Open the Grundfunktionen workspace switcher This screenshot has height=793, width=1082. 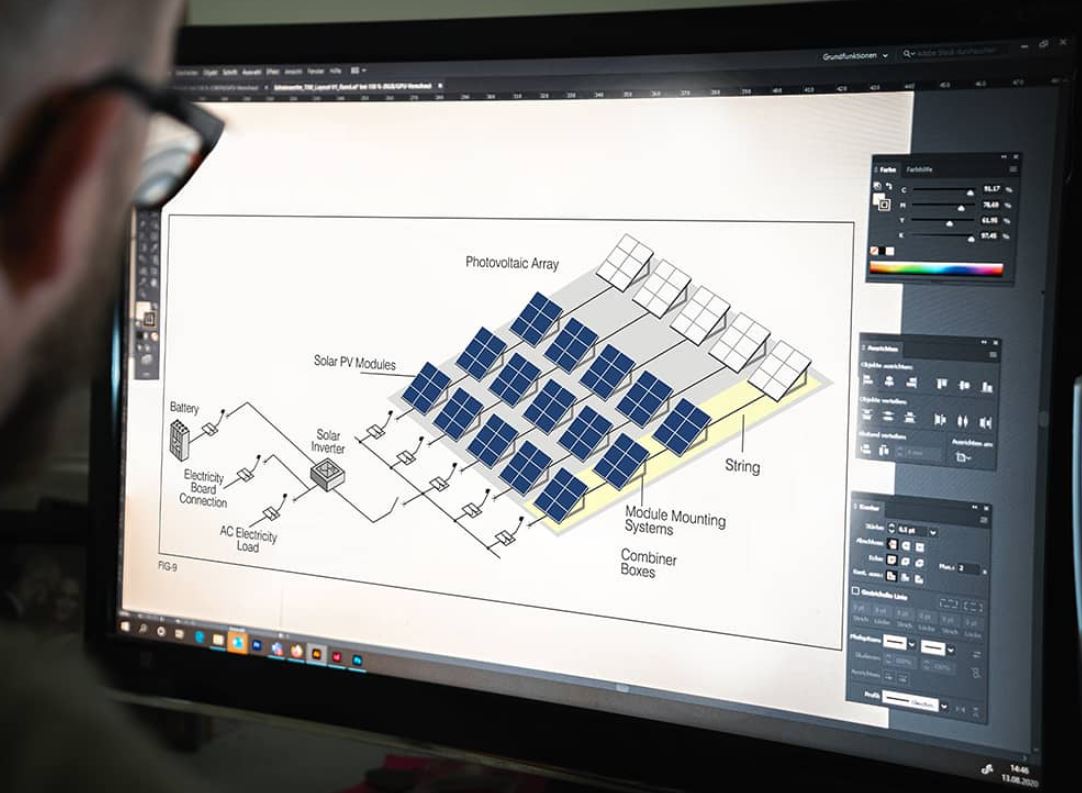pos(854,56)
